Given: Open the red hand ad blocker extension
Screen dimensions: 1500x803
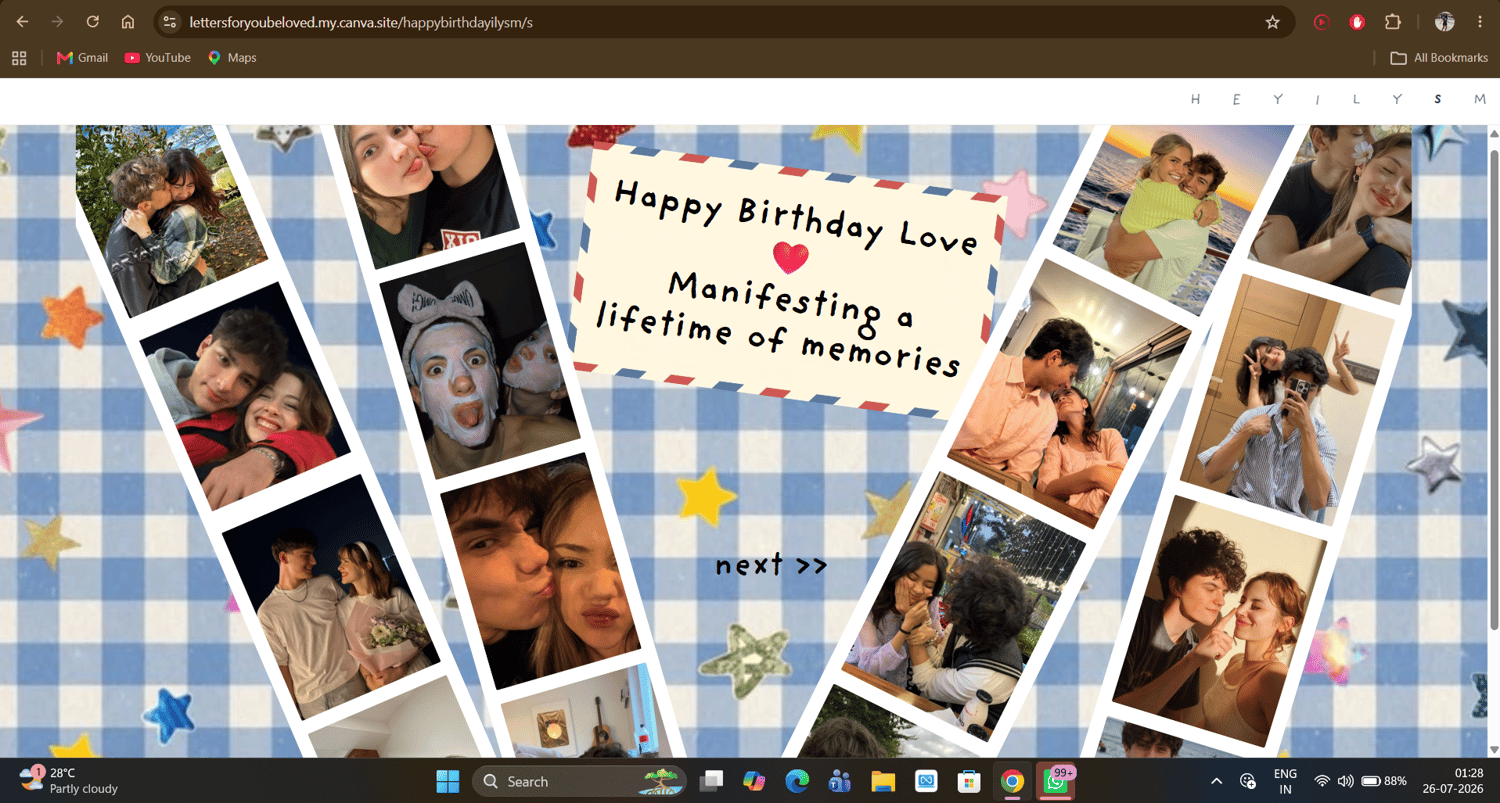Looking at the screenshot, I should (1357, 22).
